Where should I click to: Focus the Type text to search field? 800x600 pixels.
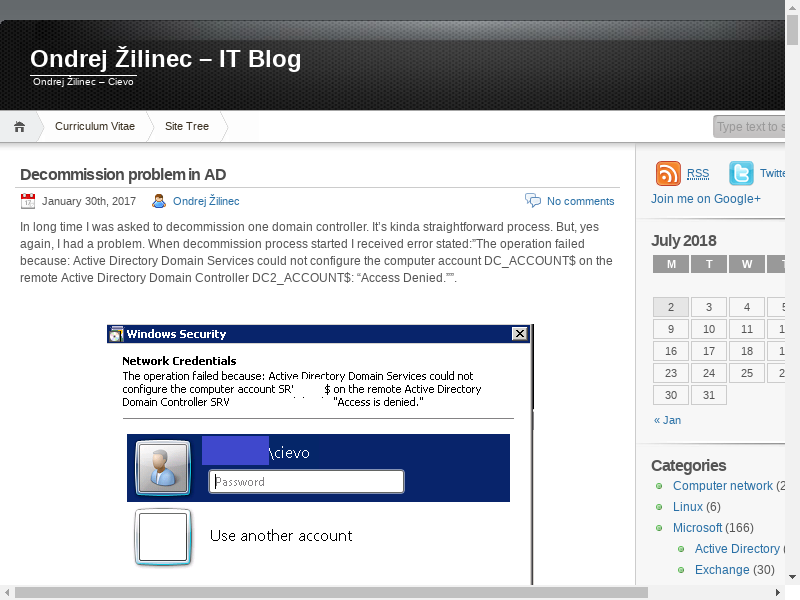coord(748,127)
